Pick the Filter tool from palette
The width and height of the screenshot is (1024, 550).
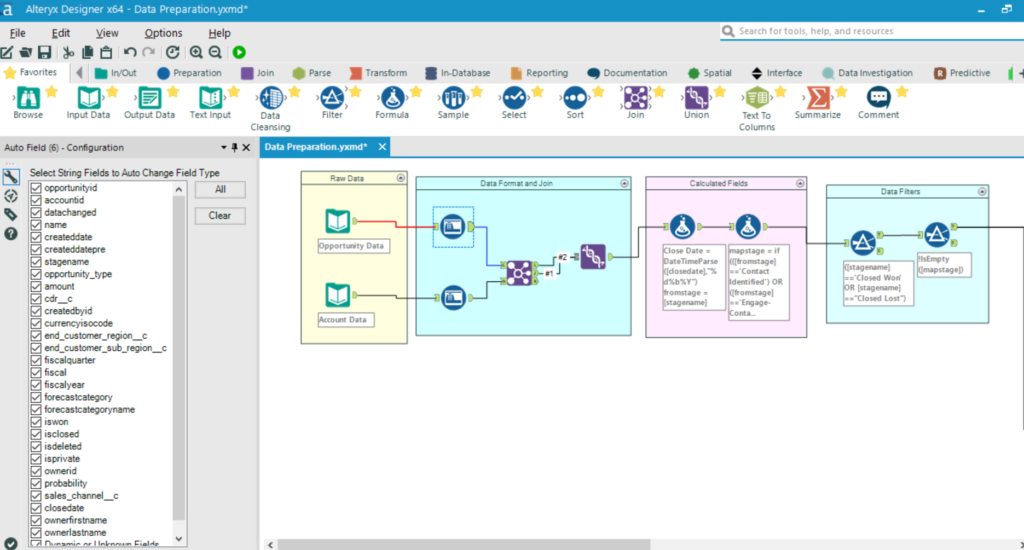(x=332, y=98)
